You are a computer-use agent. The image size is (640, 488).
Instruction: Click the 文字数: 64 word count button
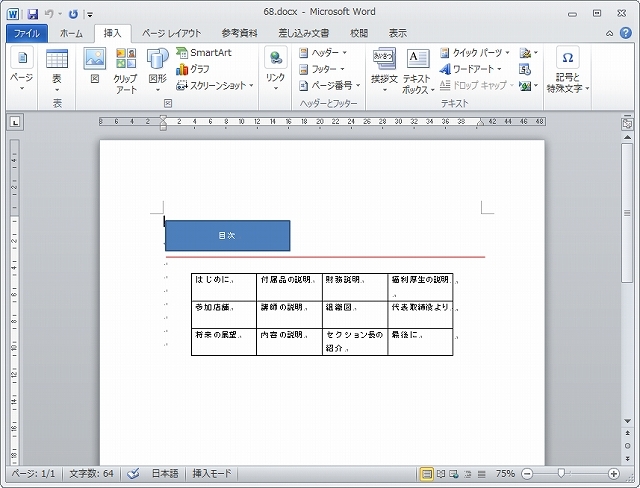(92, 473)
